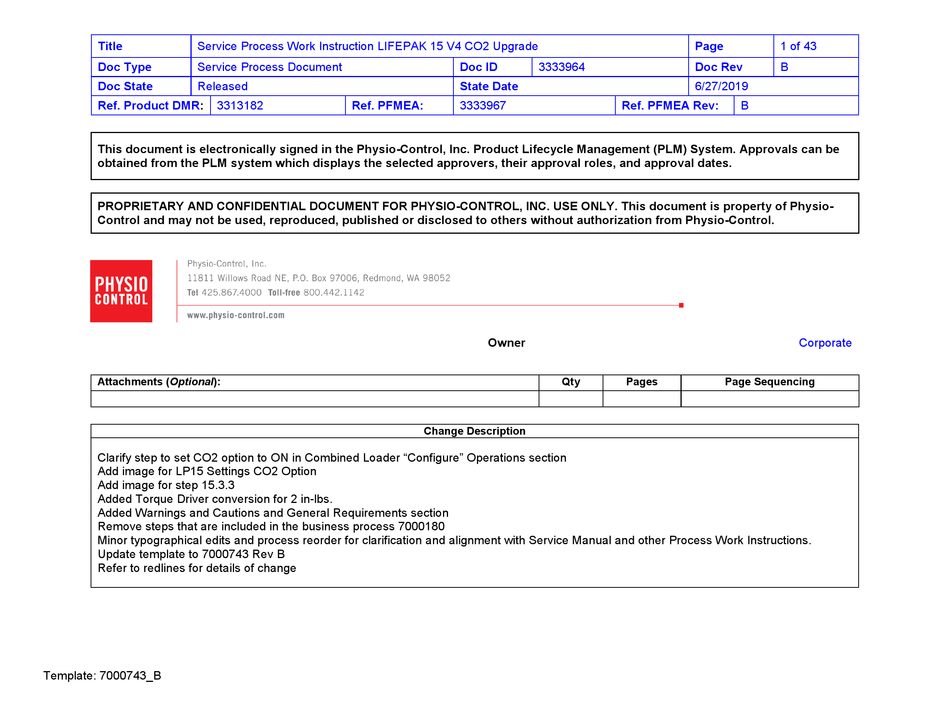The image size is (950, 717).
Task: Click 'Refer to redlines for details of change'
Action: [x=197, y=569]
